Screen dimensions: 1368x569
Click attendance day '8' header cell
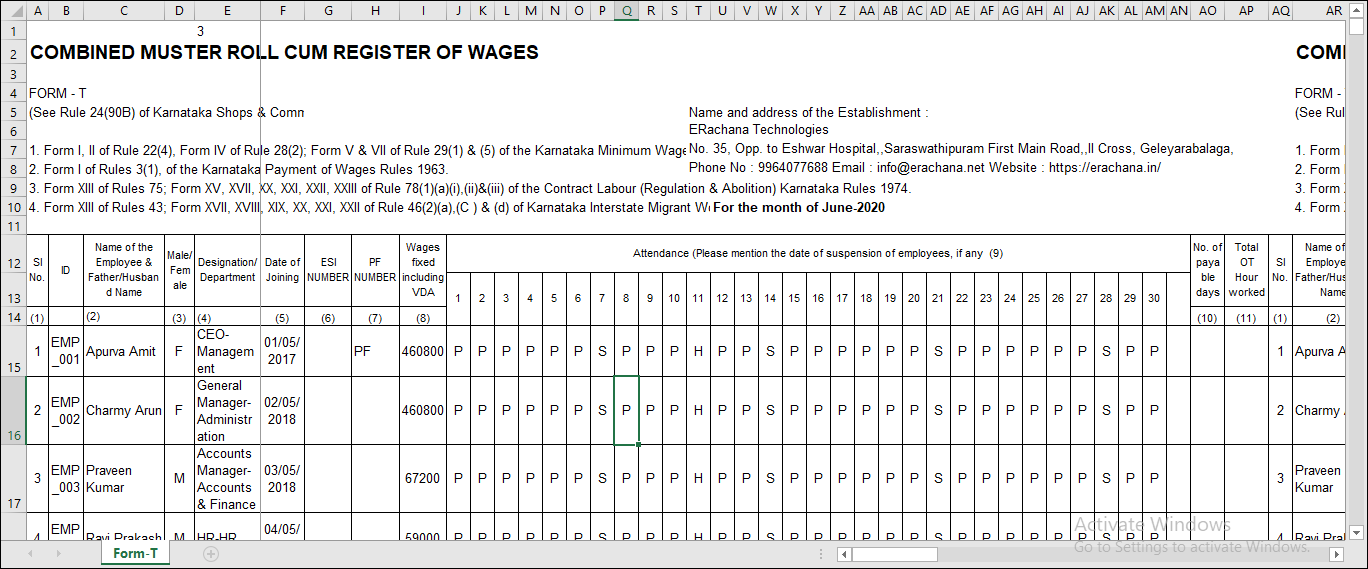click(626, 298)
